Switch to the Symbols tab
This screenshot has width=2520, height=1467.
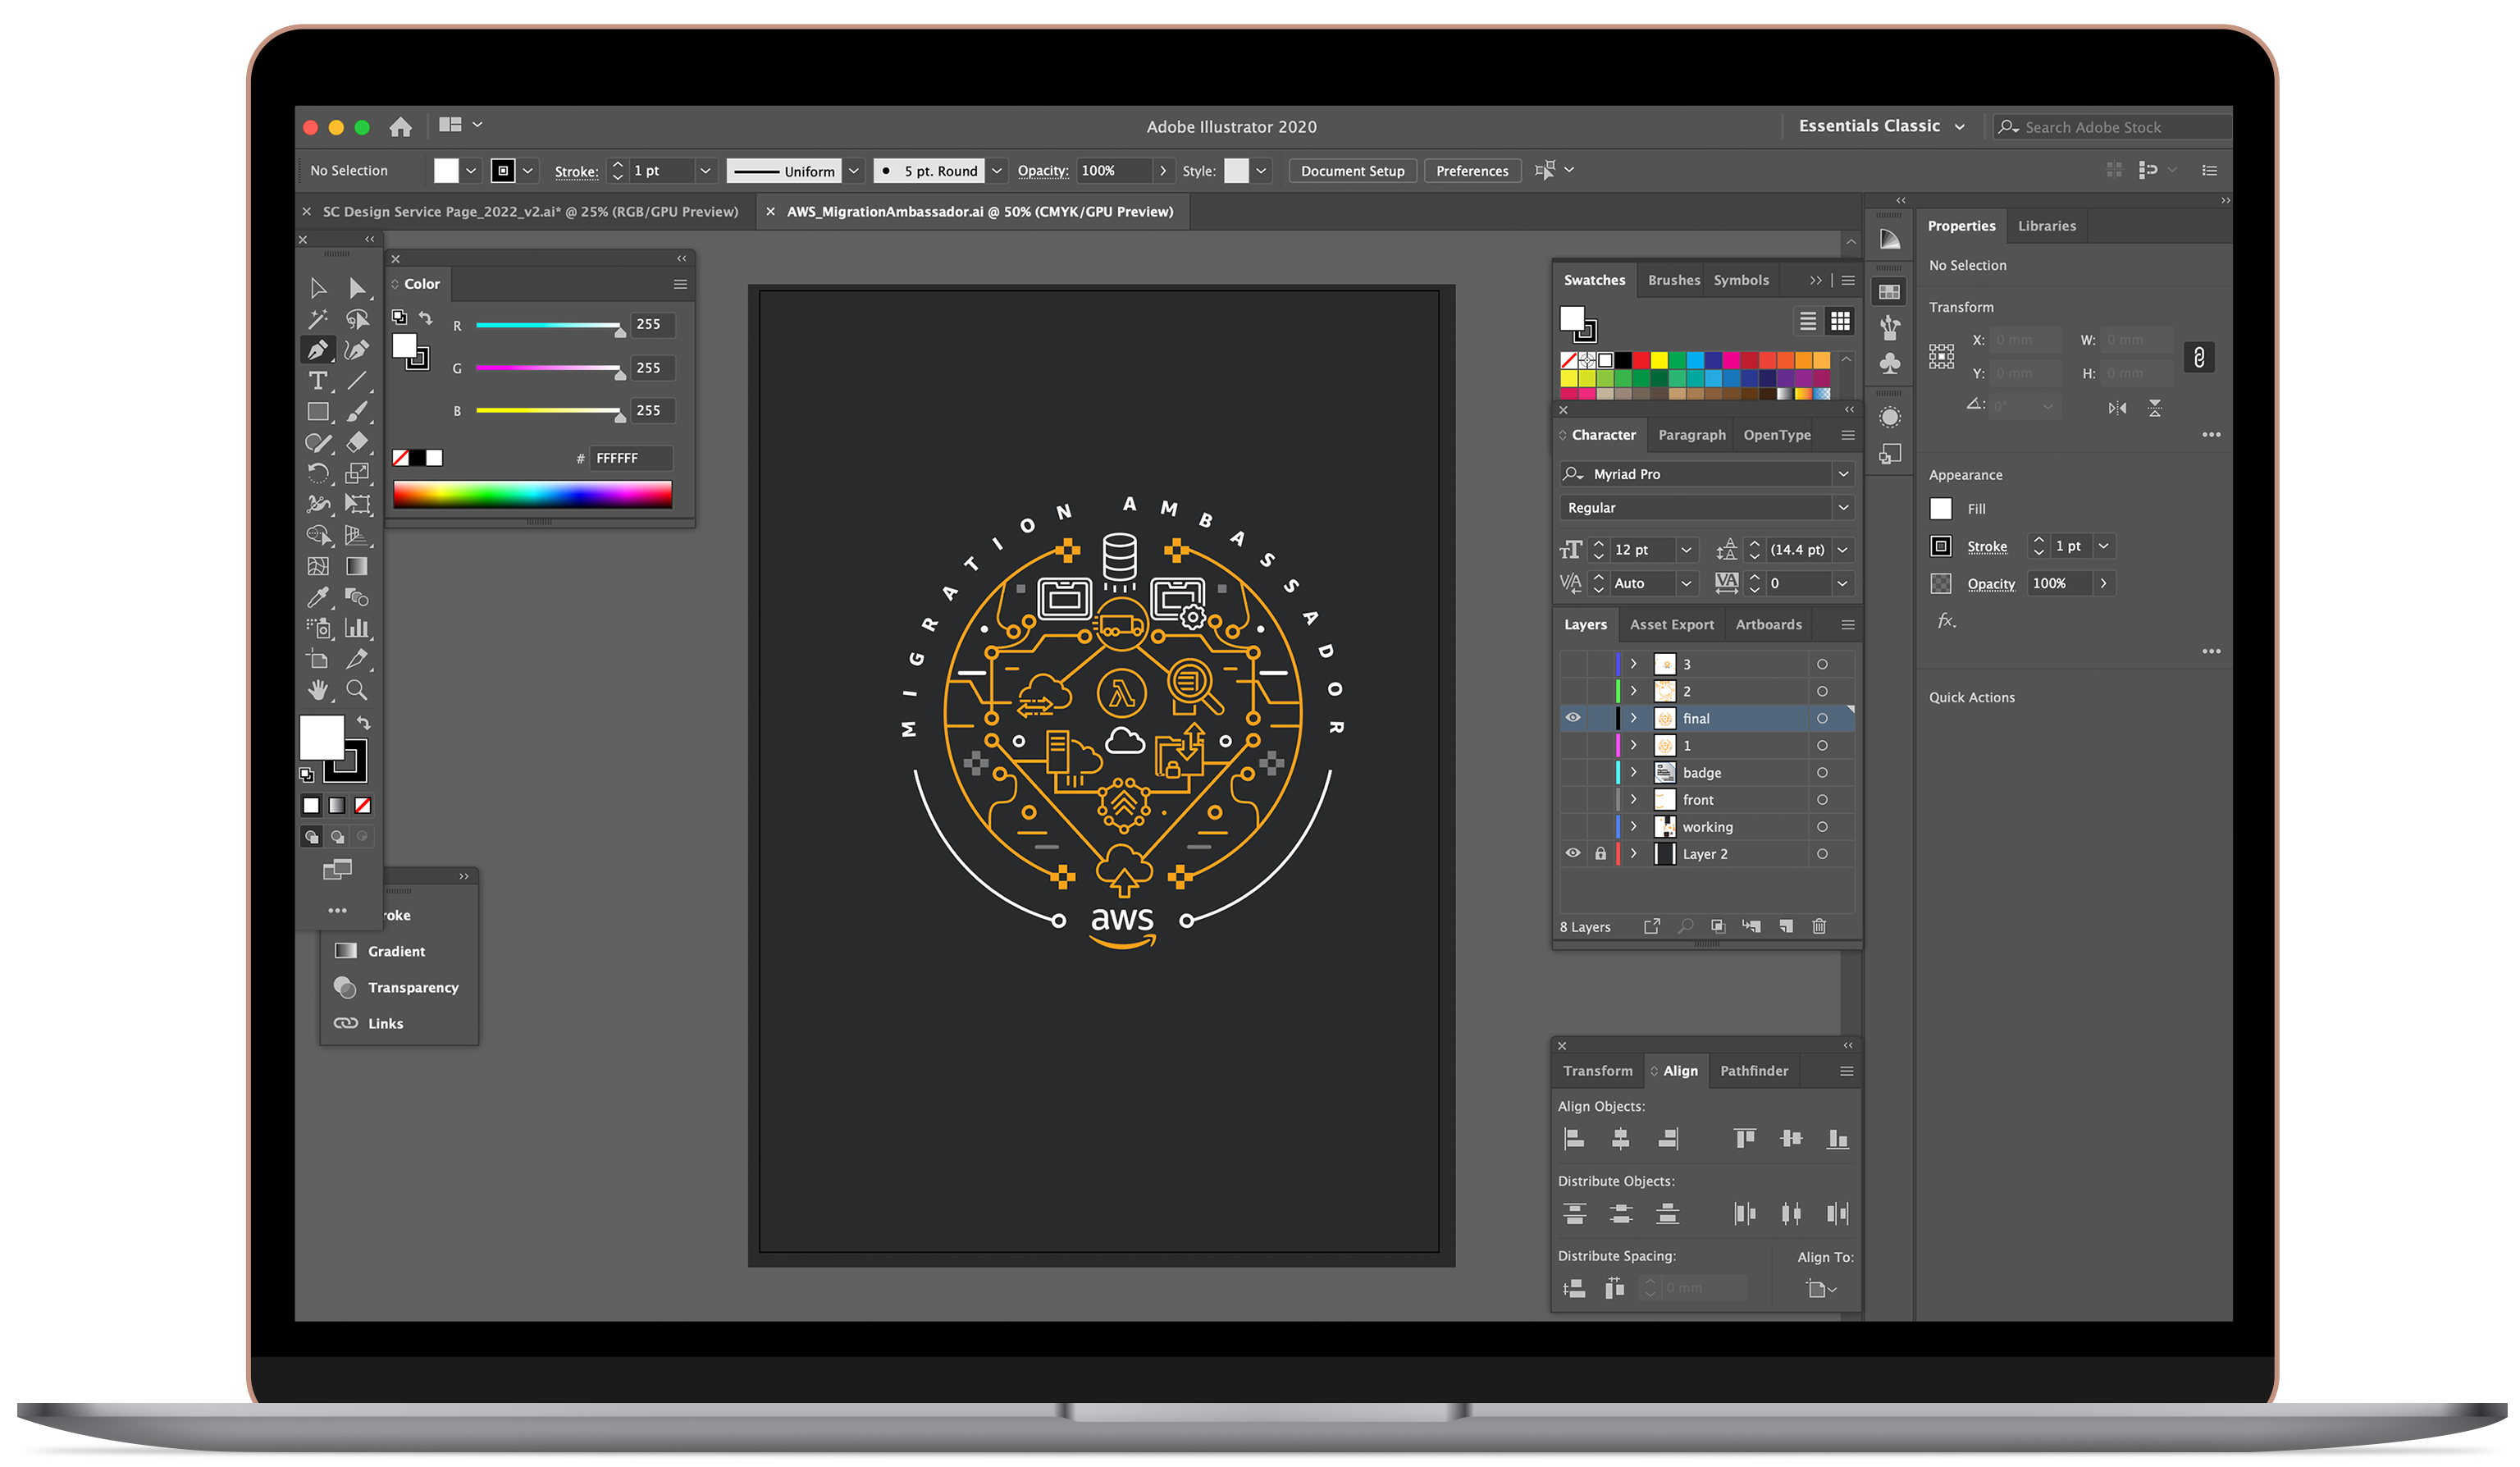pyautogui.click(x=1741, y=280)
